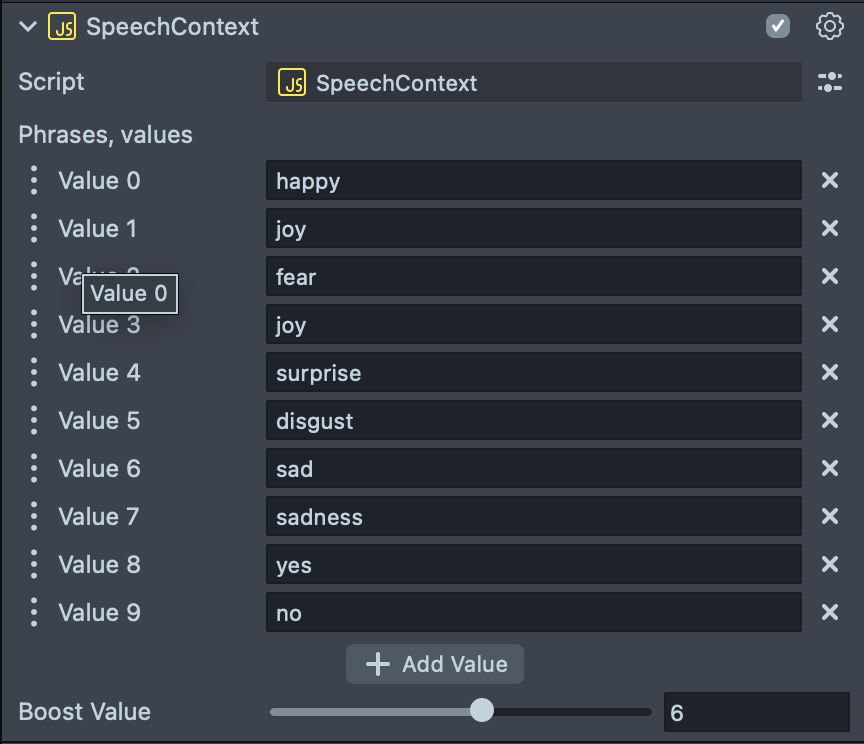Click the Script SpeechContext reference field
The width and height of the screenshot is (864, 744).
533,83
